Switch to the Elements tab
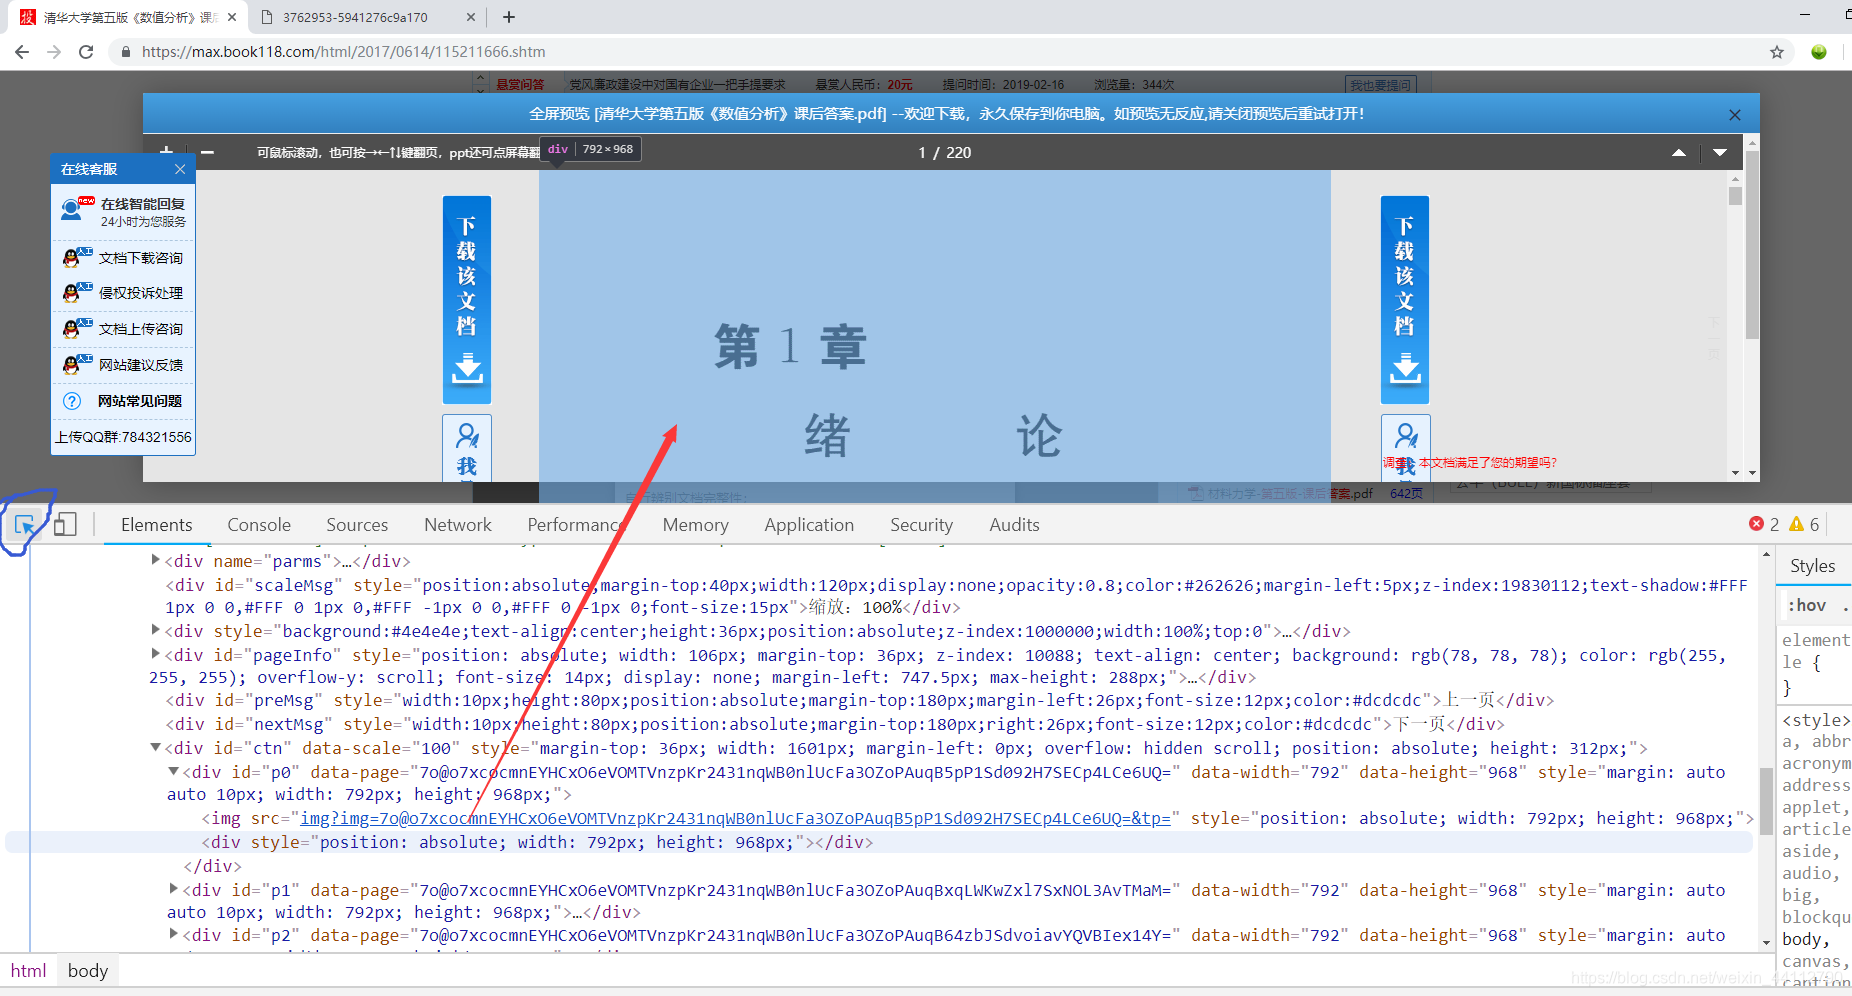The height and width of the screenshot is (996, 1852). click(x=156, y=525)
